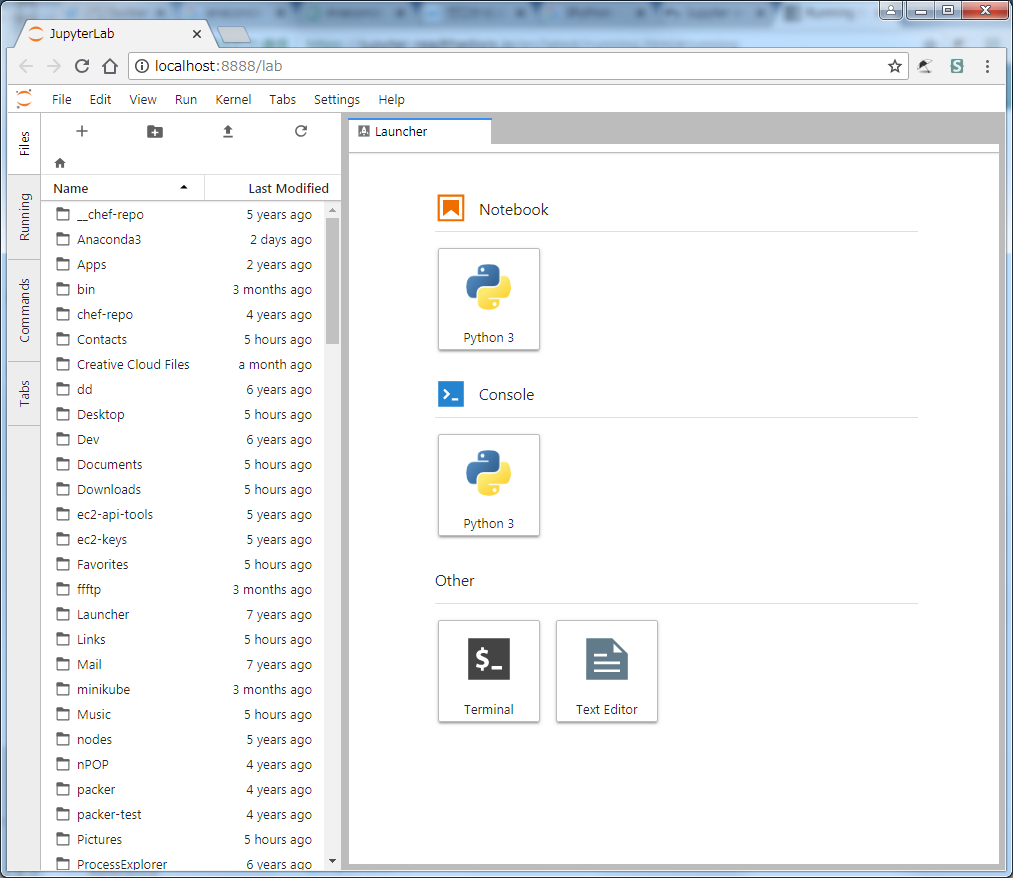Click the file browser scrollbar thumb
The width and height of the screenshot is (1013, 878).
pyautogui.click(x=333, y=281)
